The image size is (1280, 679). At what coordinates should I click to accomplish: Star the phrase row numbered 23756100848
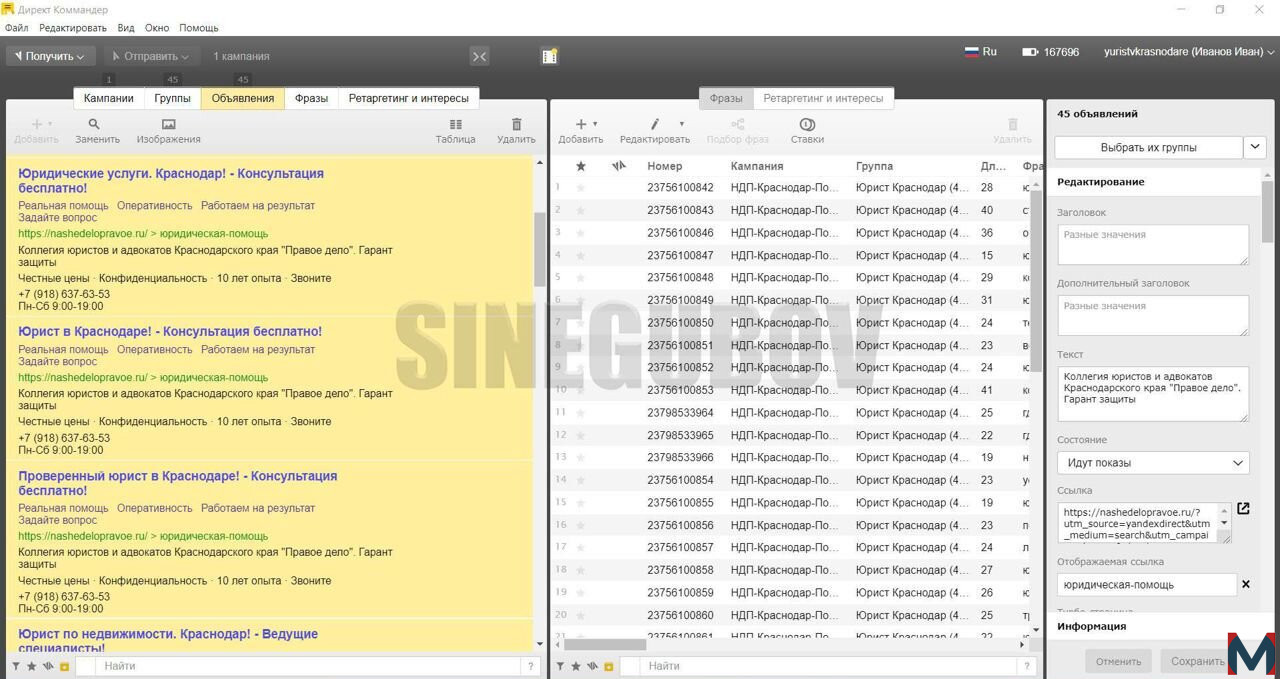580,278
